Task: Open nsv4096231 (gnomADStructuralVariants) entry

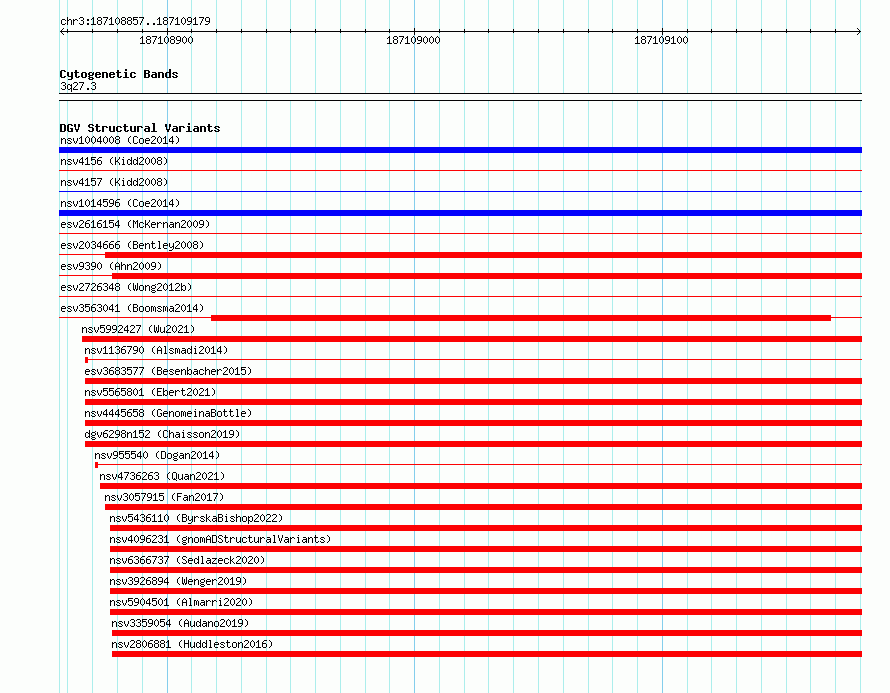Action: 220,539
